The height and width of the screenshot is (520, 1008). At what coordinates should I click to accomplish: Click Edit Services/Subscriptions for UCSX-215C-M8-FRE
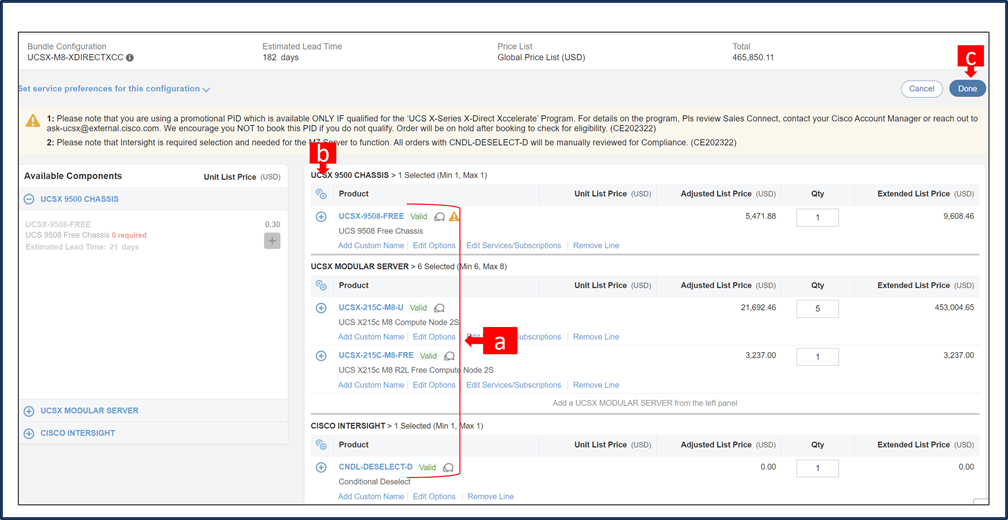click(514, 385)
